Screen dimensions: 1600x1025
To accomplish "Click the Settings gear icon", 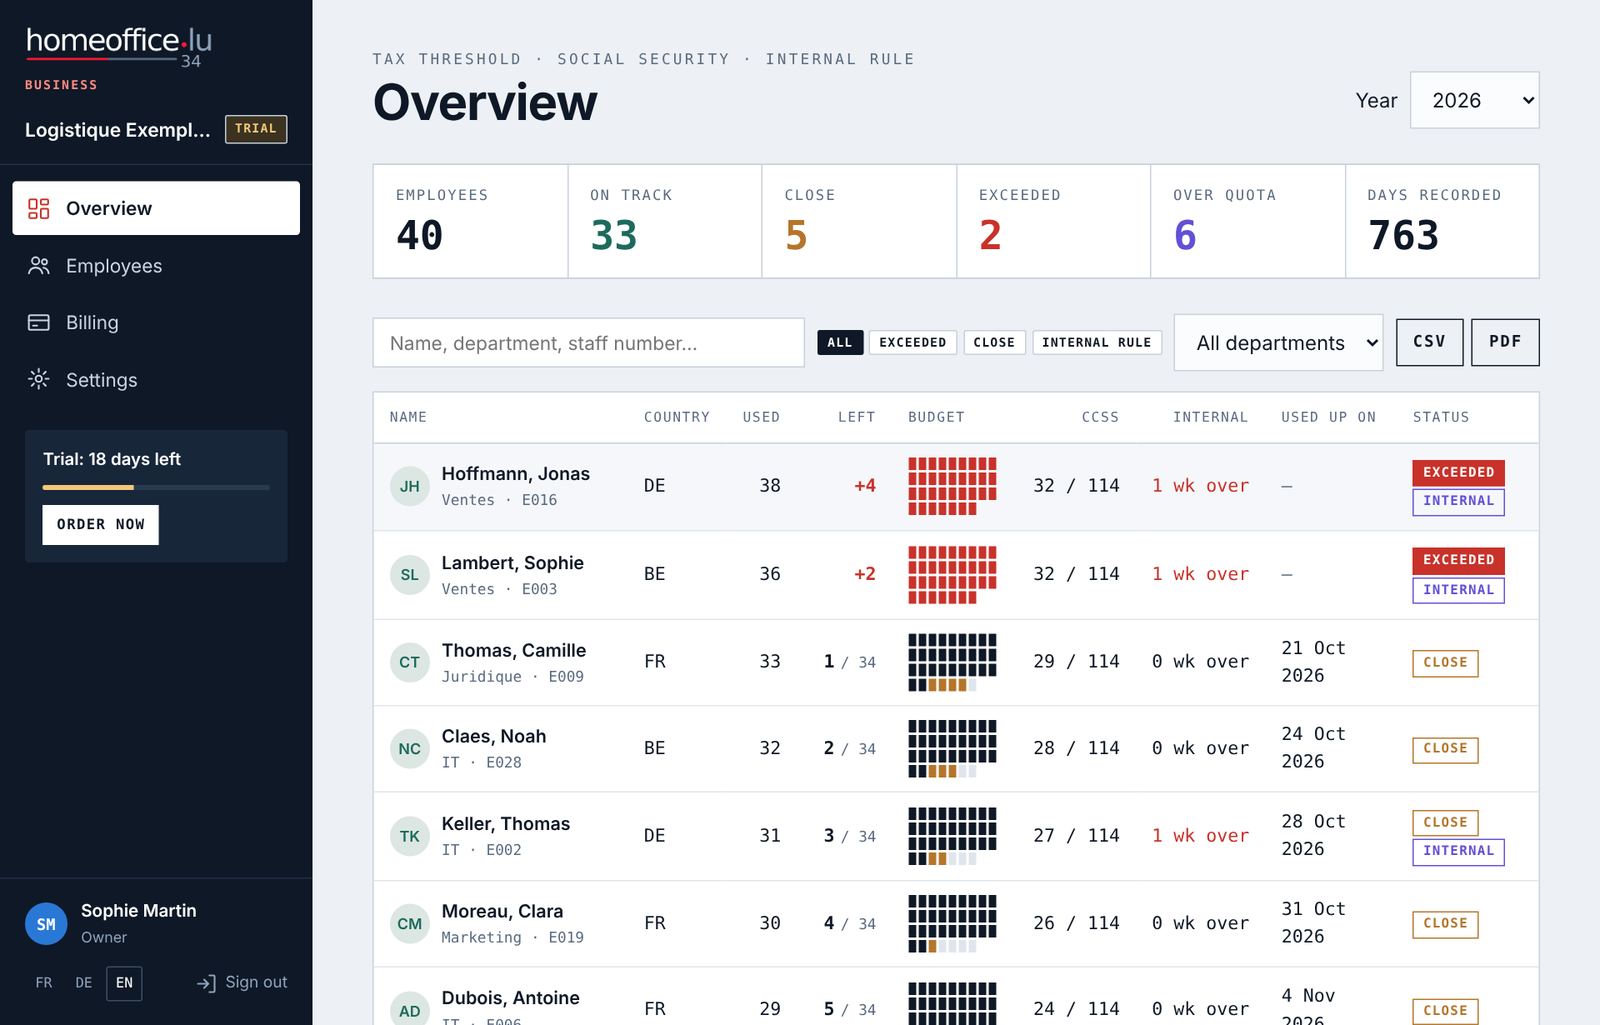I will coord(39,379).
